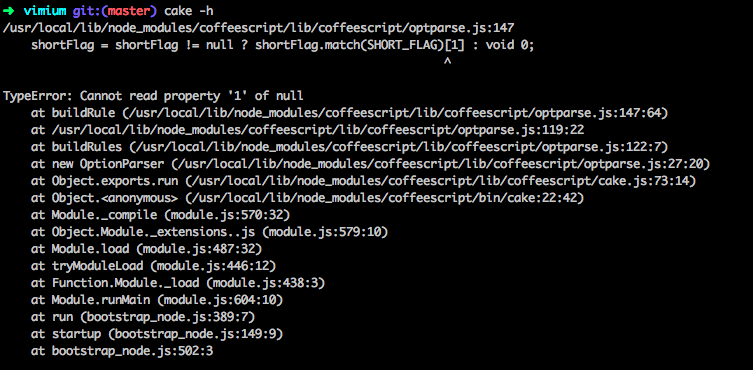Image resolution: width=753 pixels, height=370 pixels.
Task: Click the "Function.Module._load" stack line
Action: tap(178, 284)
